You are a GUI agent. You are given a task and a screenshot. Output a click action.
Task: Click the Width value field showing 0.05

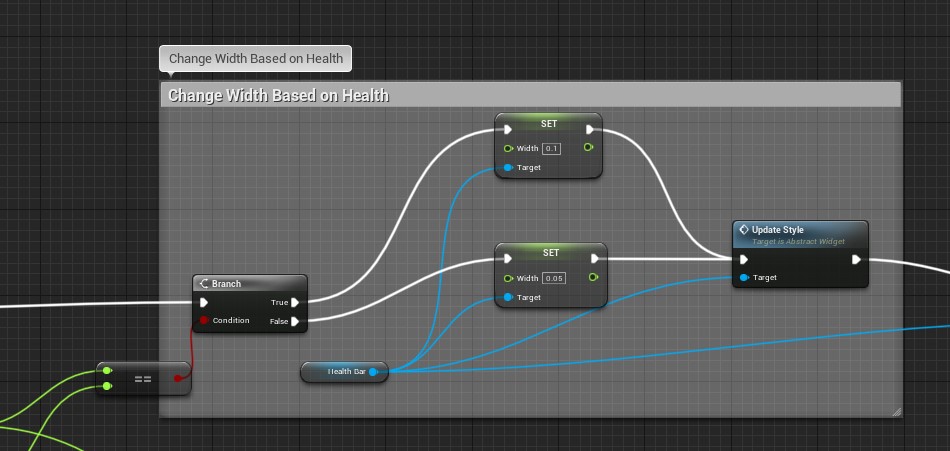(x=554, y=278)
